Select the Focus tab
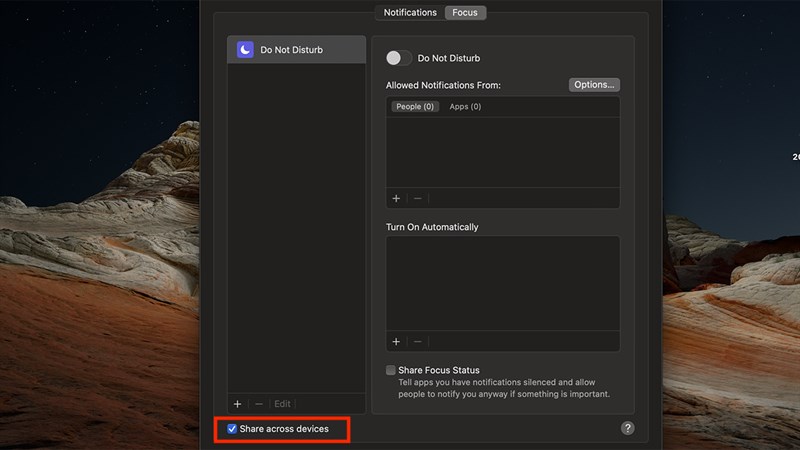Viewport: 800px width, 450px height. 465,13
